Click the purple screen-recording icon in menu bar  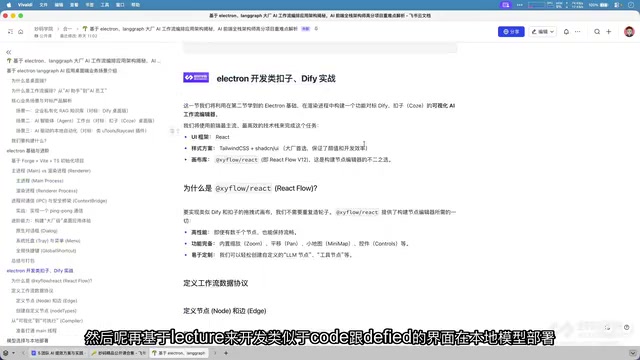pyautogui.click(x=506, y=5)
